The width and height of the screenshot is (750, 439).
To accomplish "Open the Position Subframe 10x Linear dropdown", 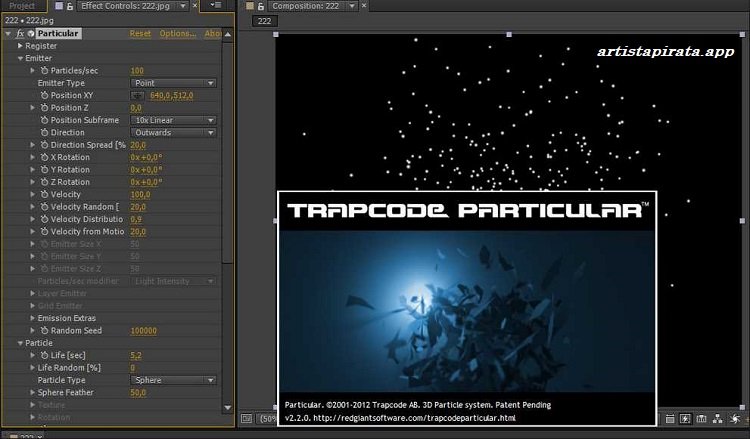I will click(x=174, y=121).
